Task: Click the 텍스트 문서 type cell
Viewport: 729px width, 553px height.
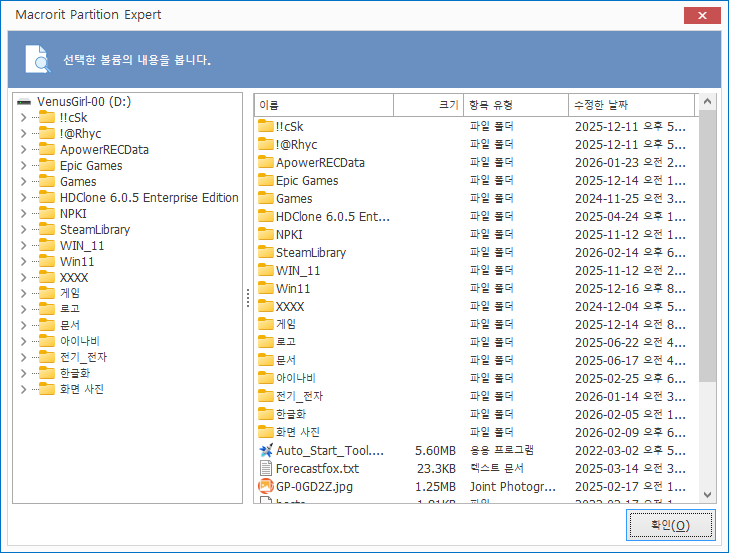Action: 497,468
